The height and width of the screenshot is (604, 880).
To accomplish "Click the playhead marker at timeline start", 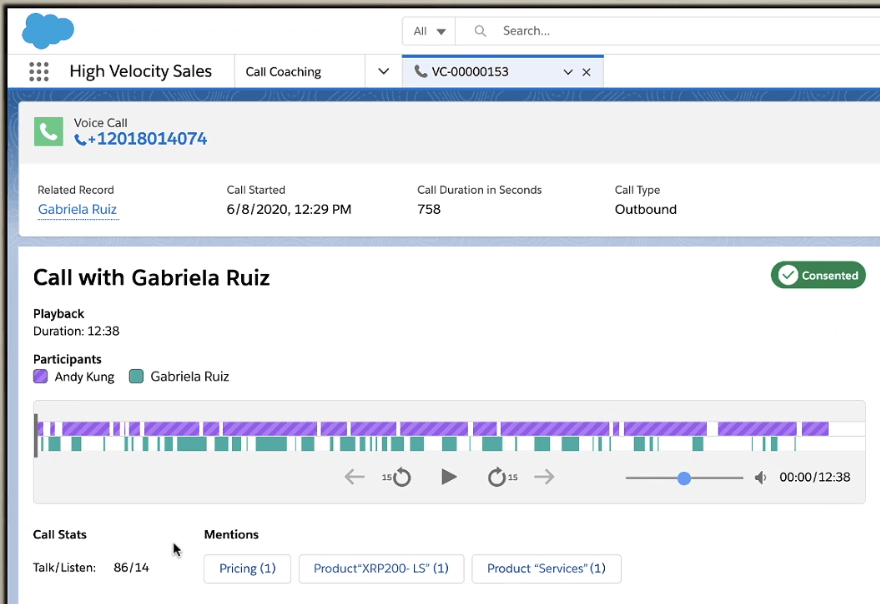I will tap(36, 436).
